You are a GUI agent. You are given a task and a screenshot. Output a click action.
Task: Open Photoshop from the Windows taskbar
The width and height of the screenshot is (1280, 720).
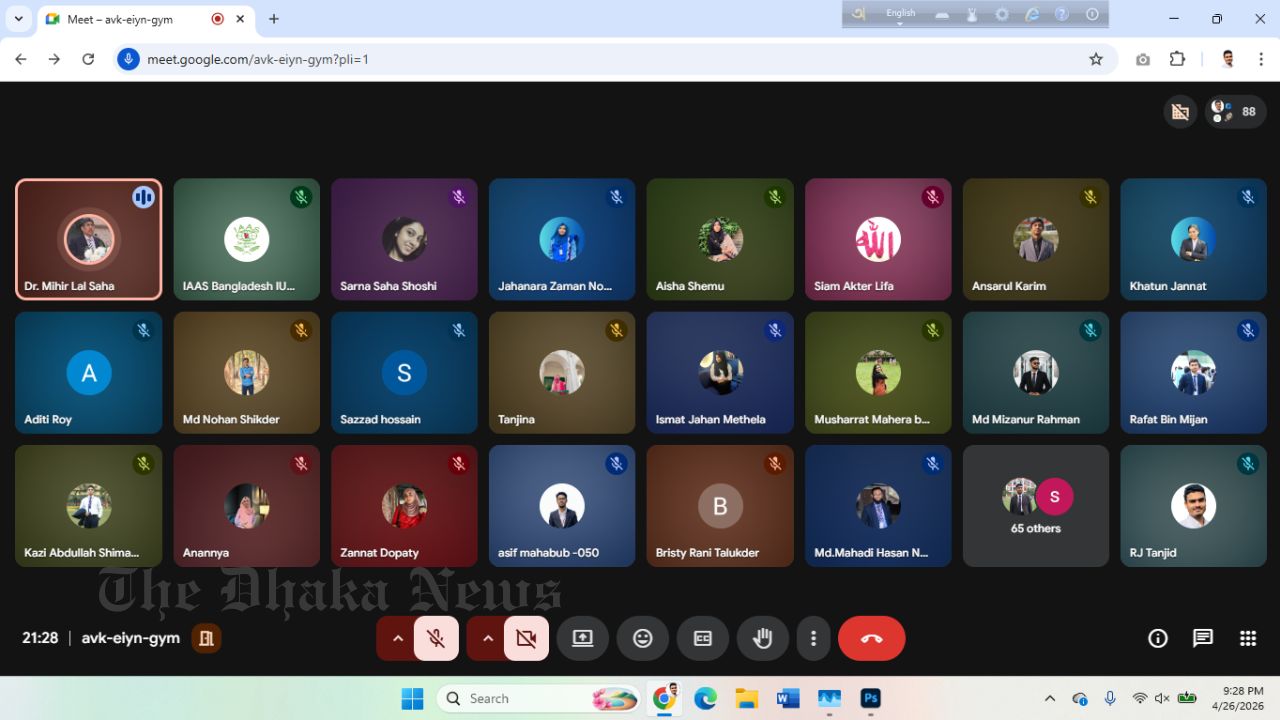pyautogui.click(x=870, y=698)
